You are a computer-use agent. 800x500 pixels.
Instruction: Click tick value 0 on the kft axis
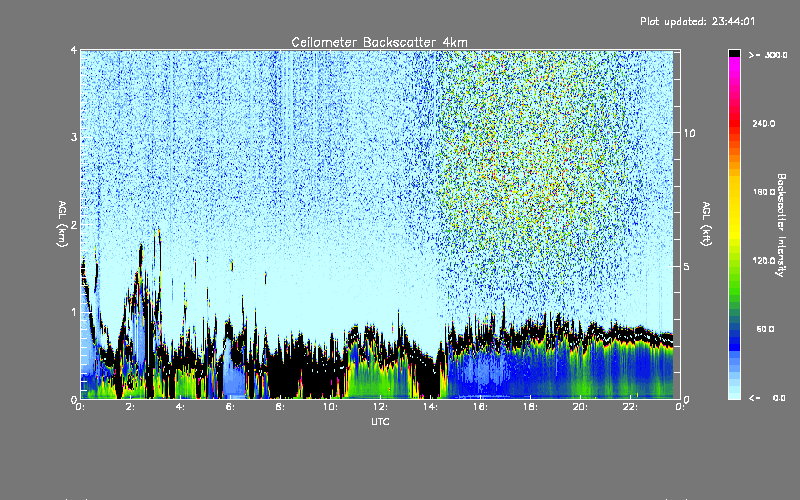[x=686, y=399]
